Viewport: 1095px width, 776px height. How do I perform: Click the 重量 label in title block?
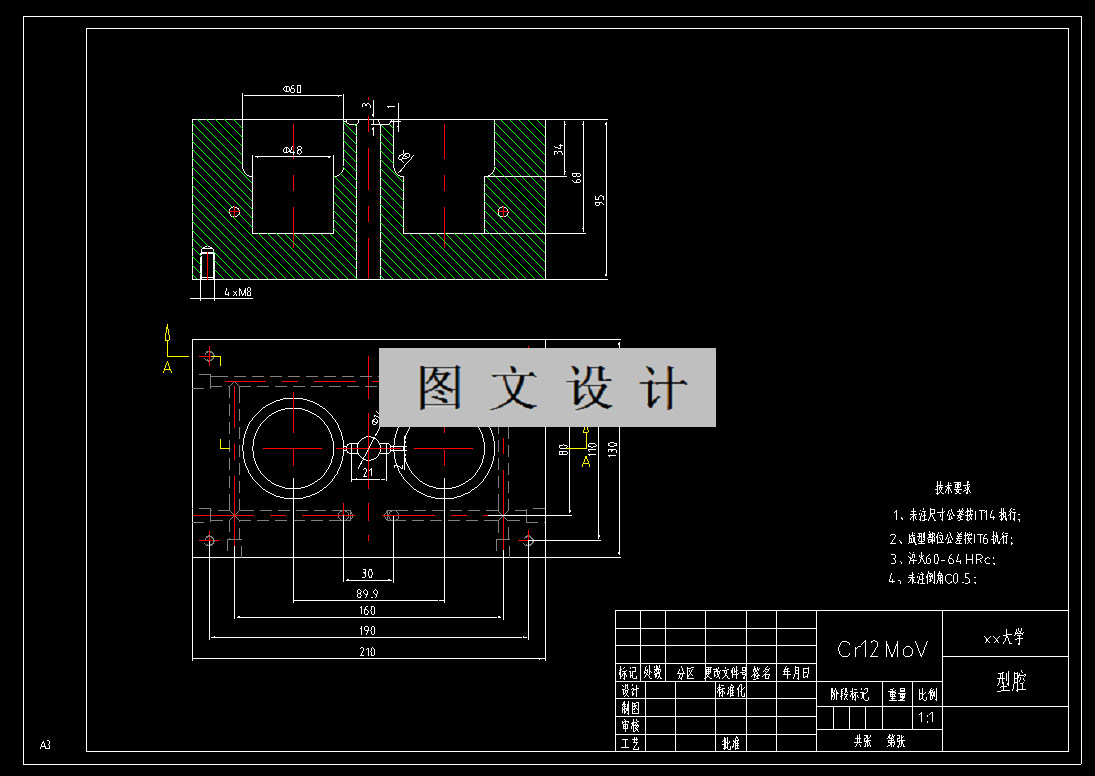click(x=897, y=695)
